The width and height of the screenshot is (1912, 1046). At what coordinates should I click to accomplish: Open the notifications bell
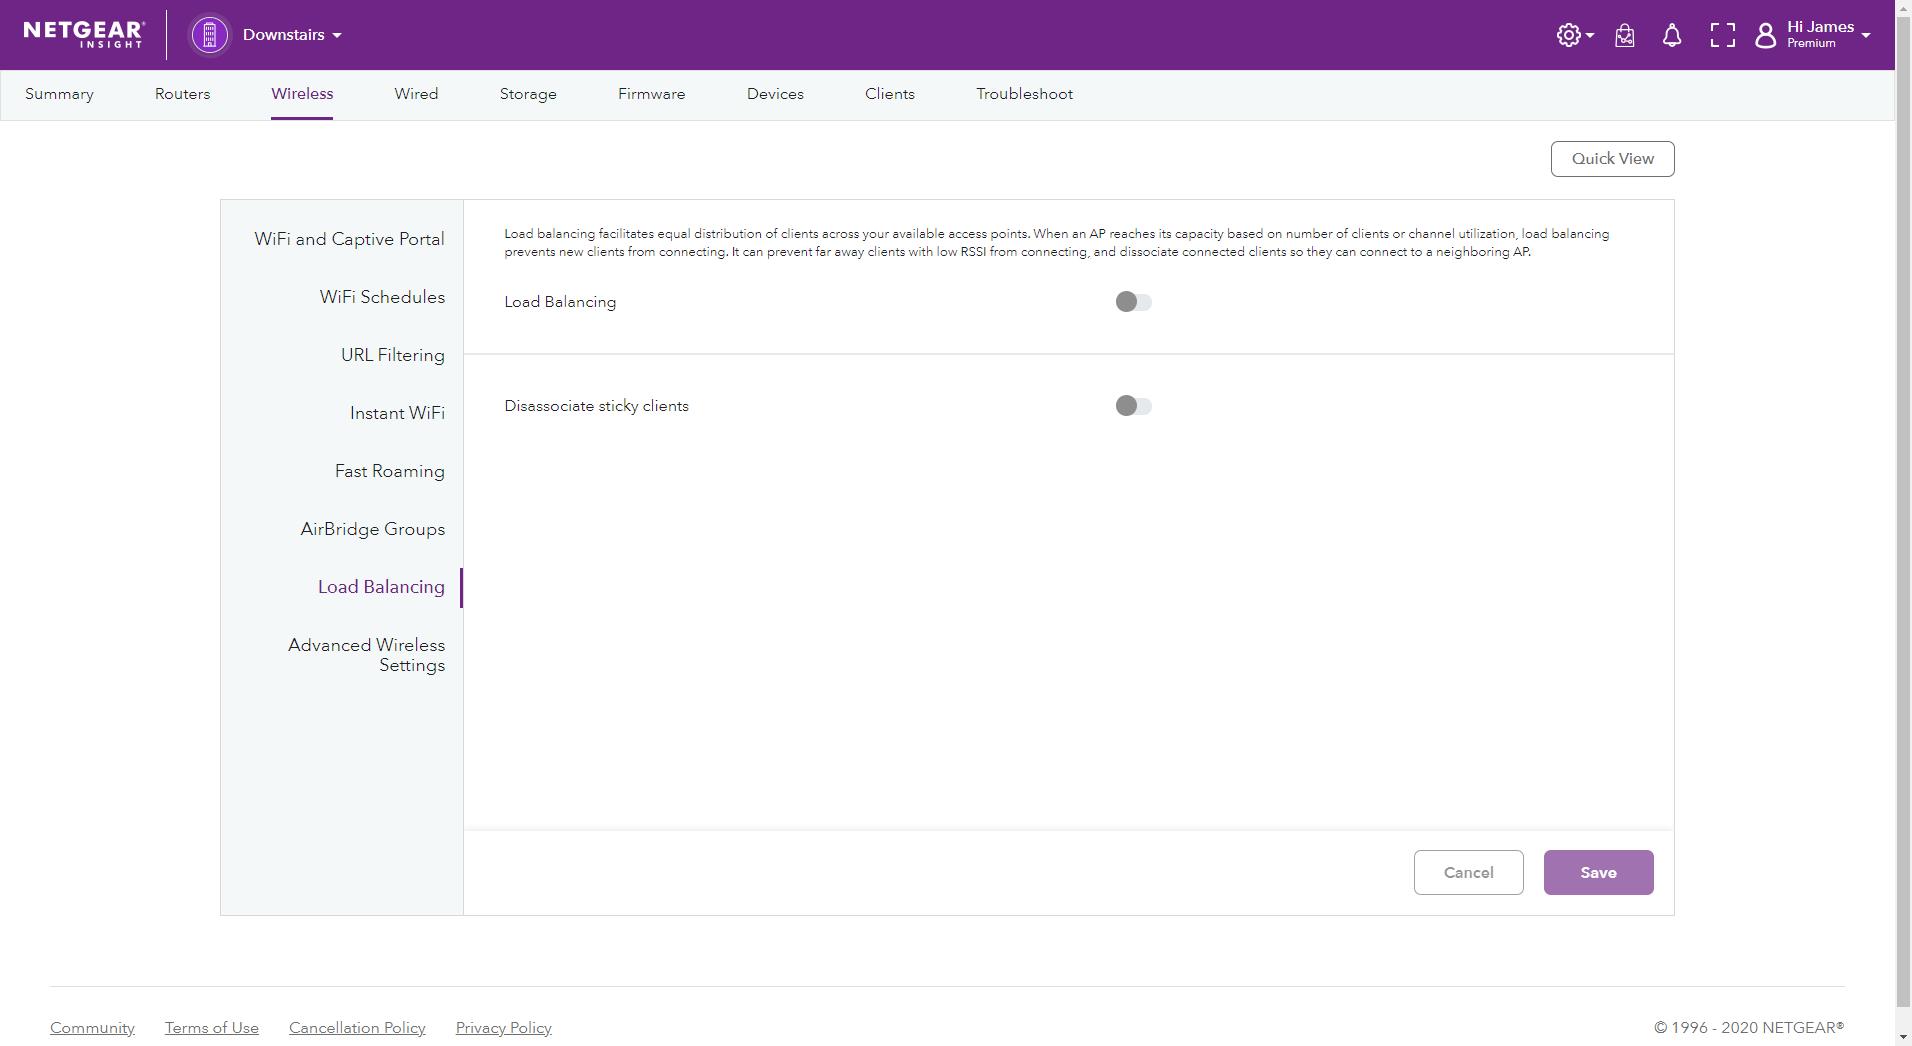1671,36
